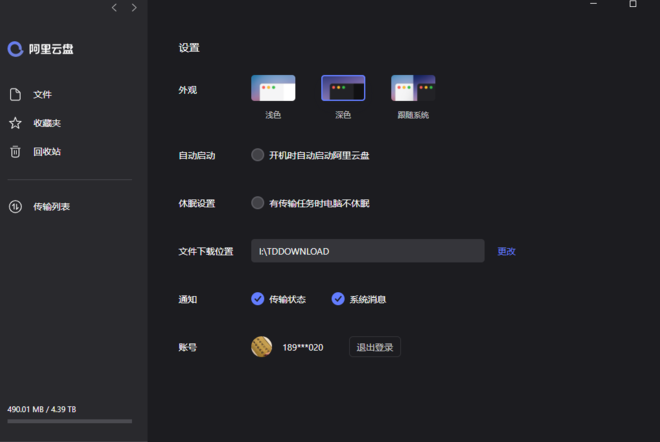Image resolution: width=660 pixels, height=442 pixels.
Task: Enable 有传输任务时电脑不休眠 sleep option
Action: (x=258, y=203)
